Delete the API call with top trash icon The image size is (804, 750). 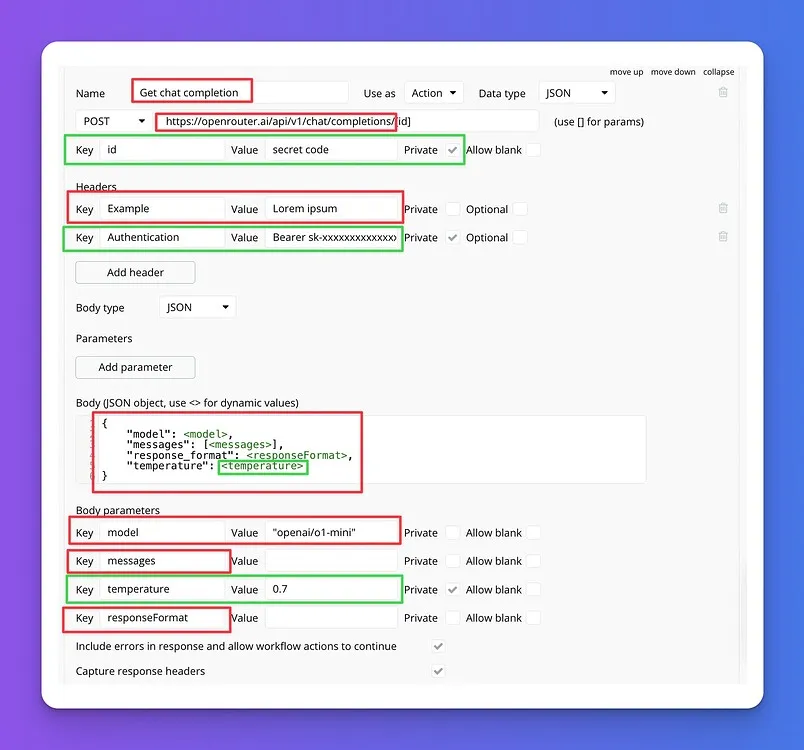pyautogui.click(x=723, y=92)
